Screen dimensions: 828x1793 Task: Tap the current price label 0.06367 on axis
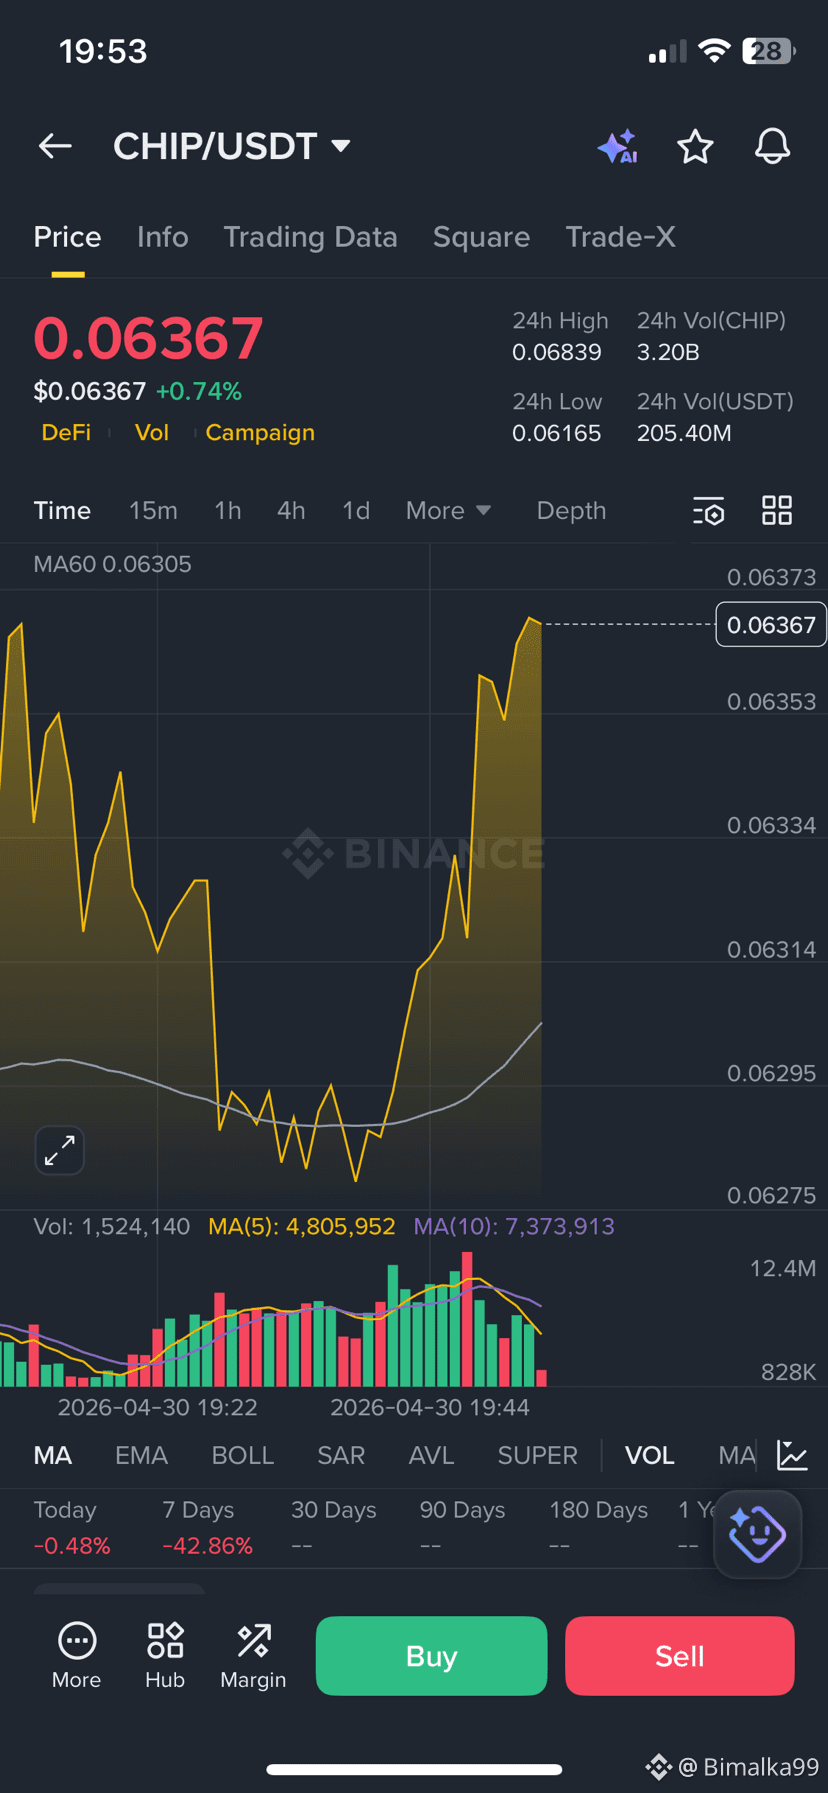771,625
